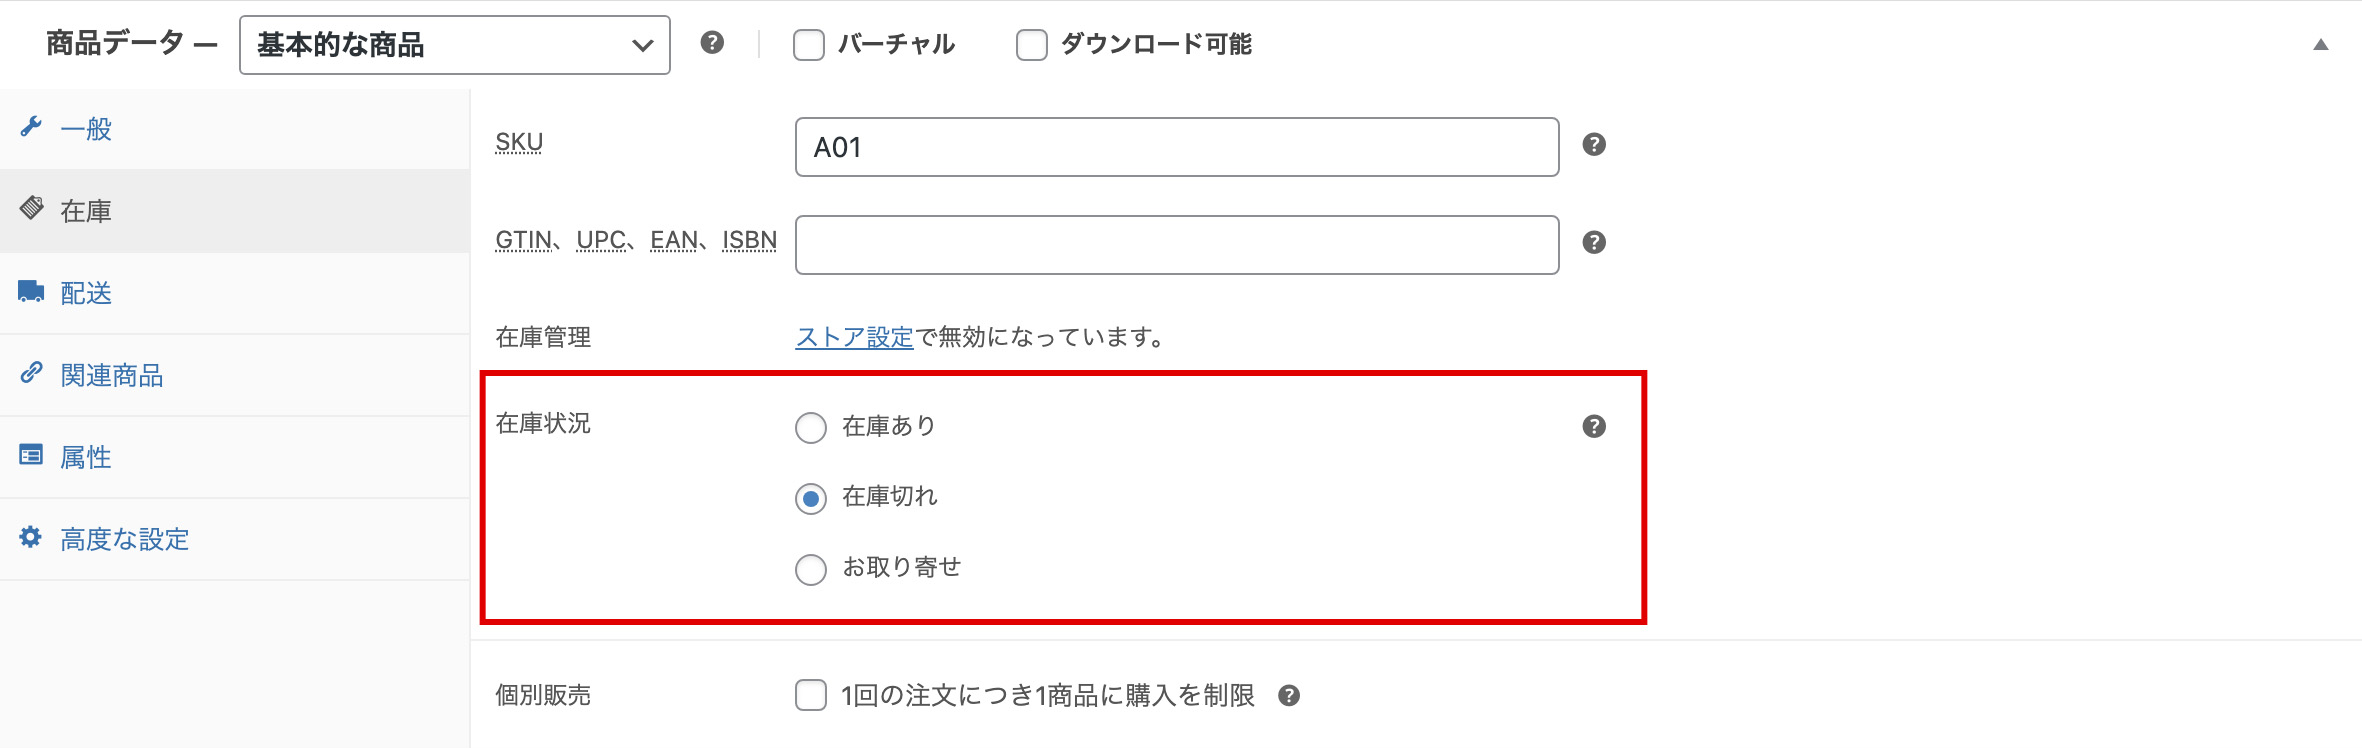
Task: Follow the ストア設定 link
Action: [854, 338]
